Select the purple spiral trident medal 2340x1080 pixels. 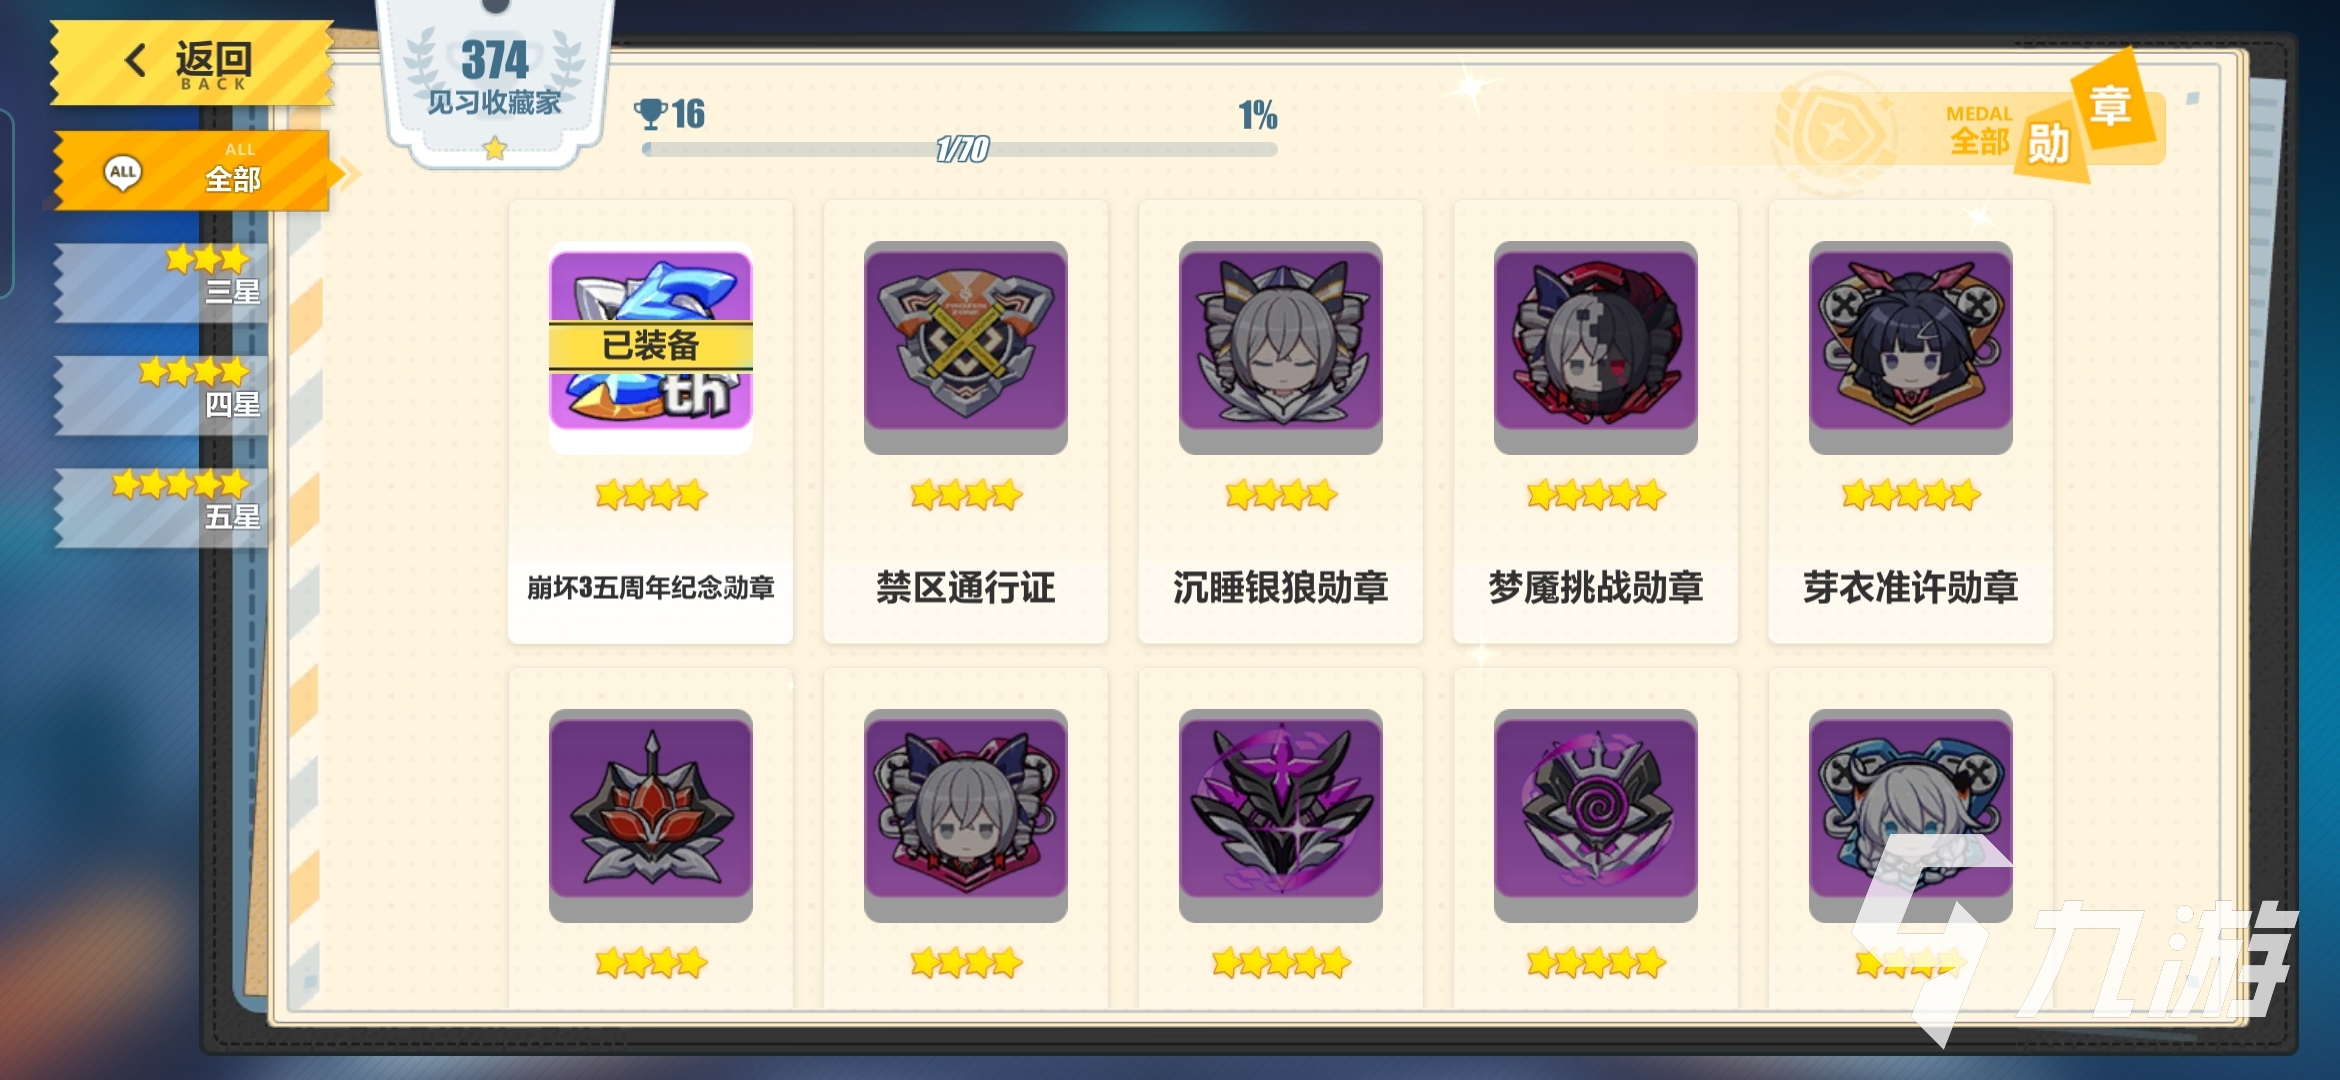pos(1595,815)
